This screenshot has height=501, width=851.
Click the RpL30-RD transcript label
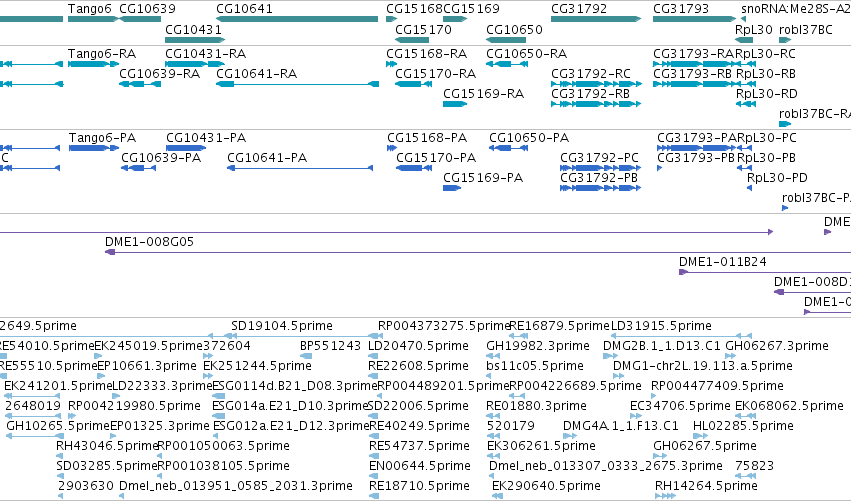(x=766, y=93)
